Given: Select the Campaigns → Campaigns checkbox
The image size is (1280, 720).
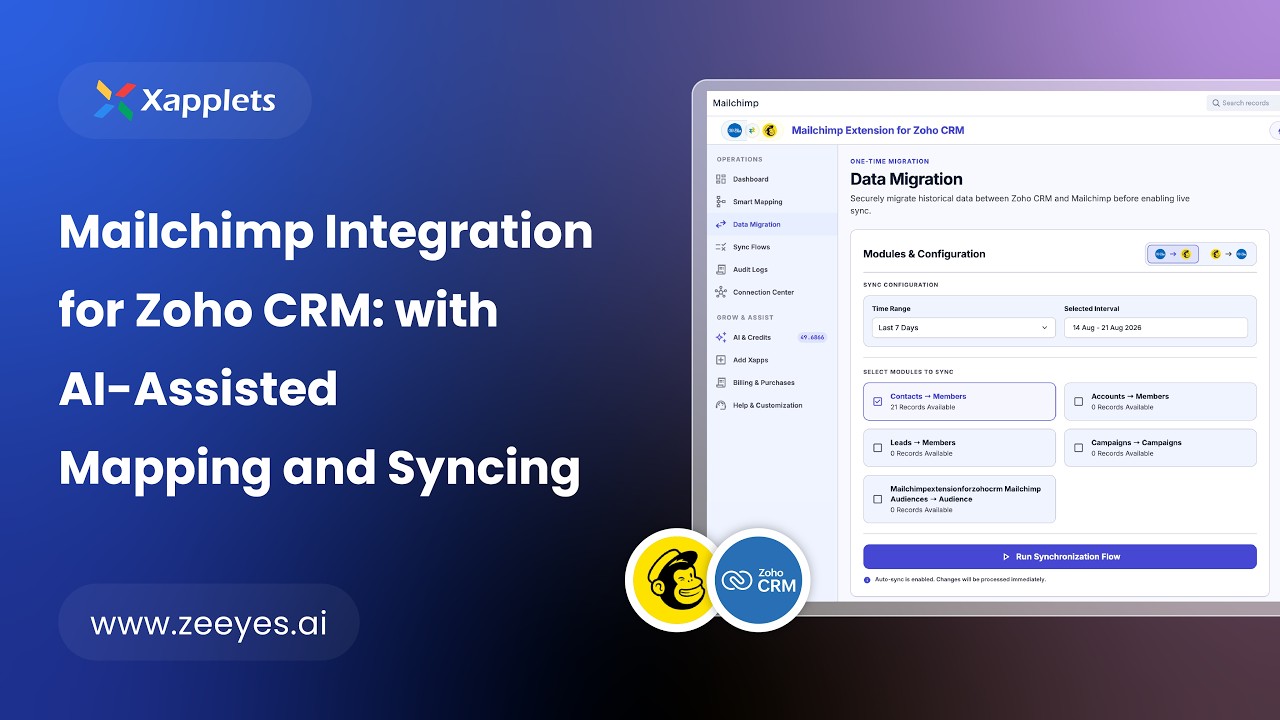Looking at the screenshot, I should (1078, 448).
